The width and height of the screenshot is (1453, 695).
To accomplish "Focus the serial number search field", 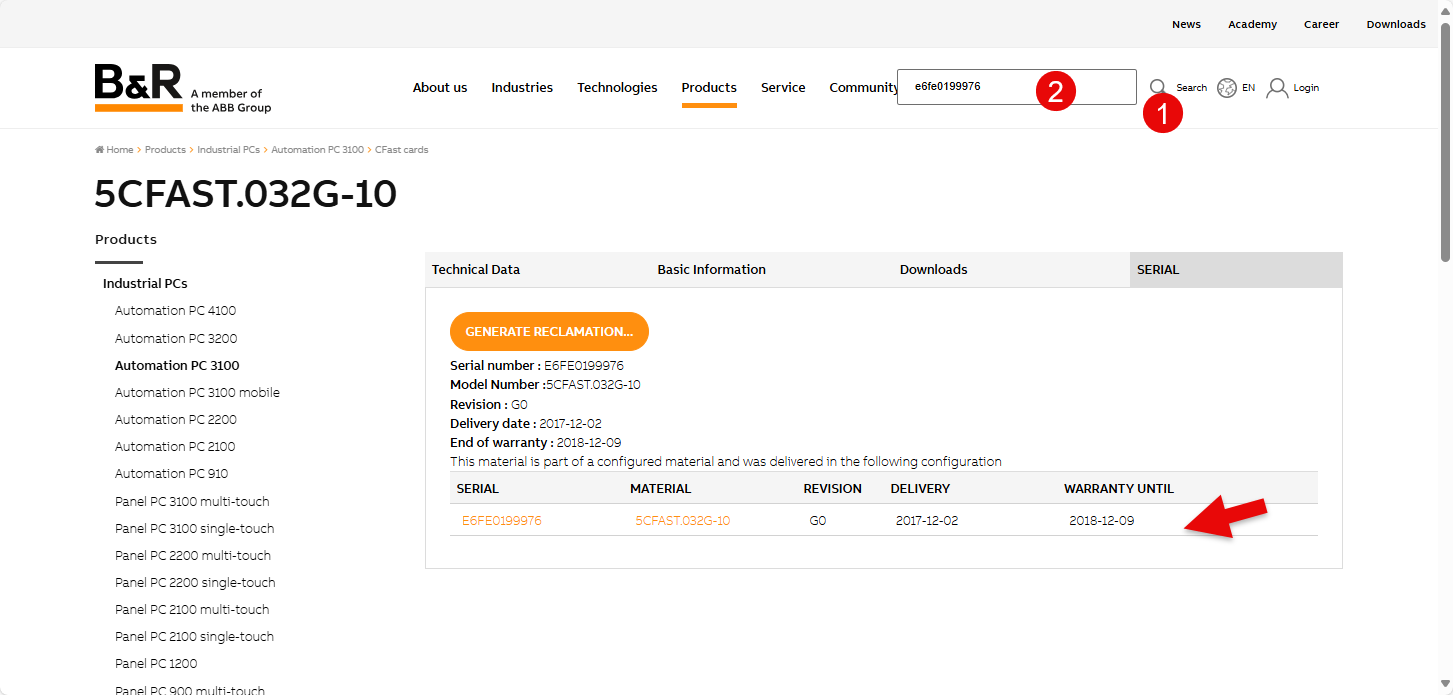I will 1017,87.
